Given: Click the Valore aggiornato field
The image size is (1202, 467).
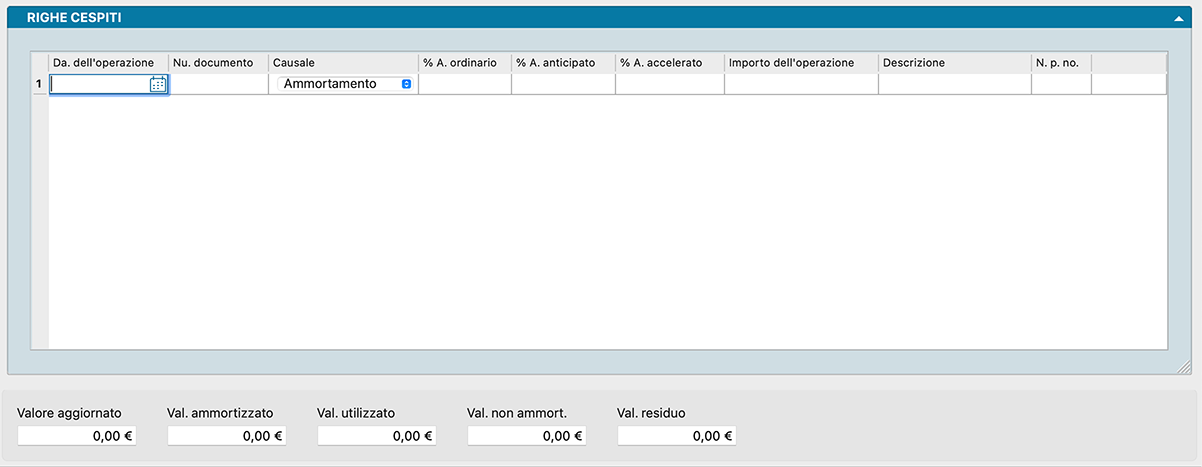Looking at the screenshot, I should pyautogui.click(x=77, y=436).
